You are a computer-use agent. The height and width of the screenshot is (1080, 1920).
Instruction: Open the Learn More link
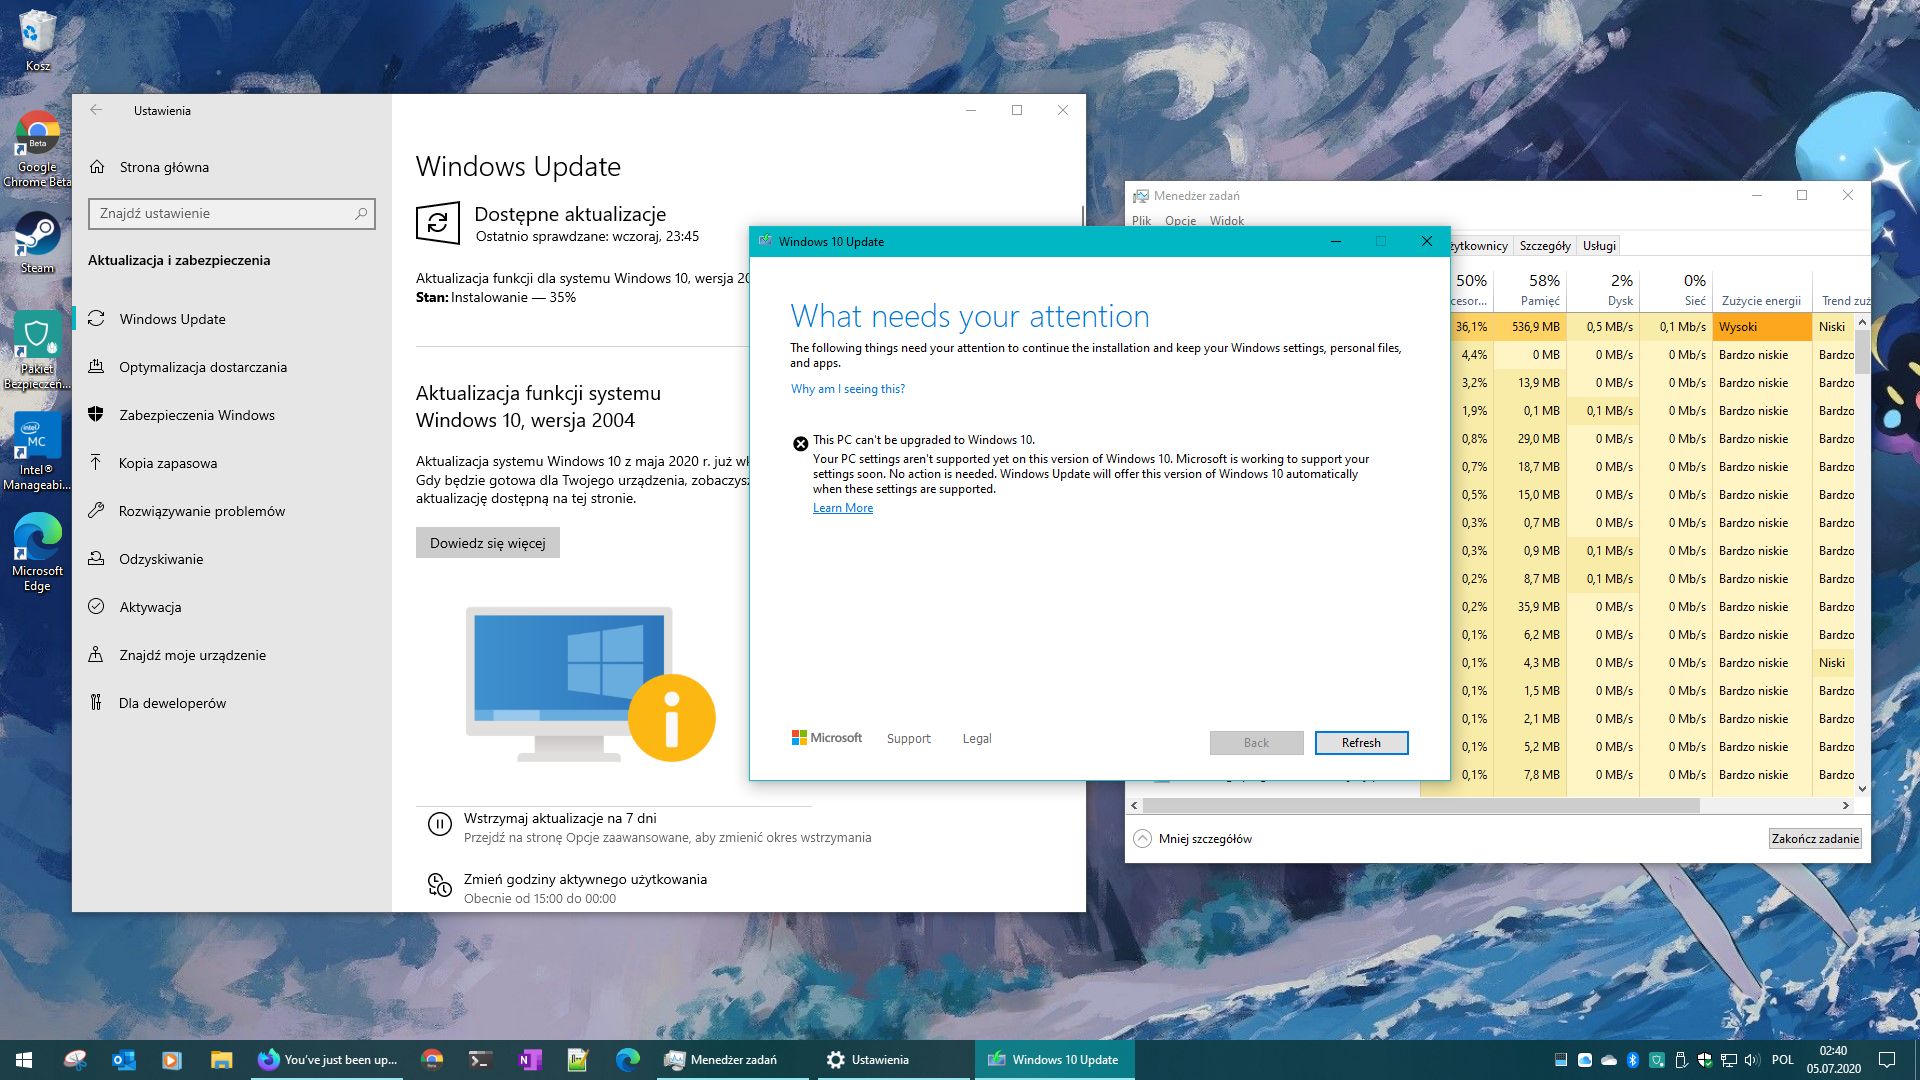click(x=842, y=508)
